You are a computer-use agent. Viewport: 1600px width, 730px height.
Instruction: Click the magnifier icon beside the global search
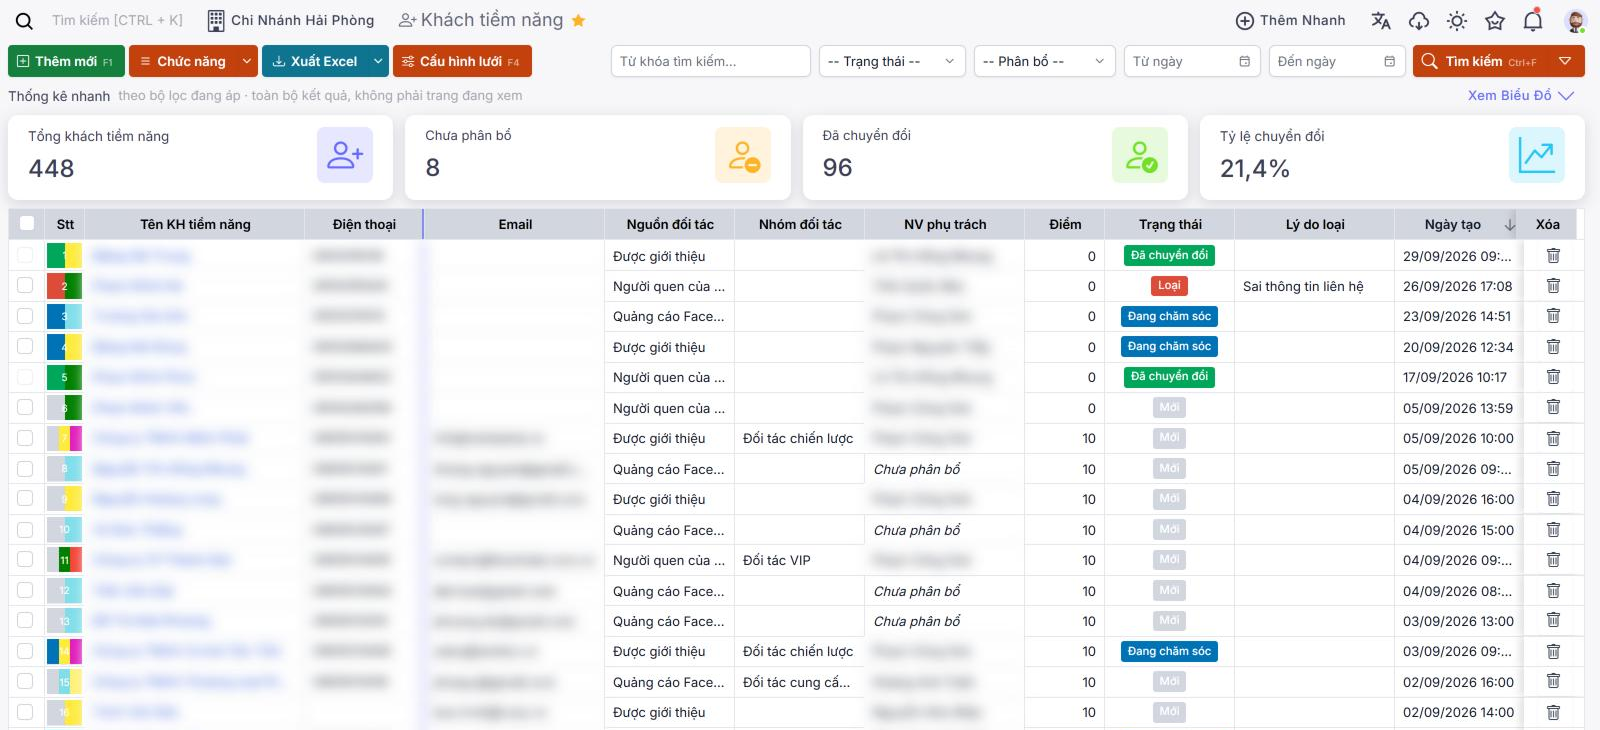[x=25, y=21]
